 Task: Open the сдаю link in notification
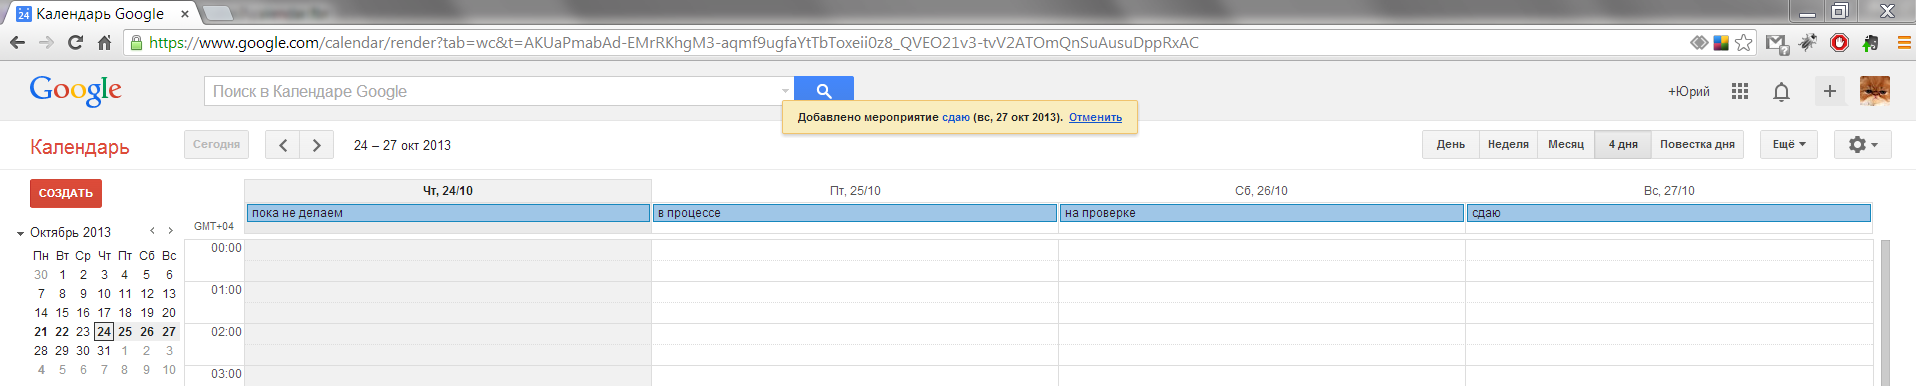(956, 117)
